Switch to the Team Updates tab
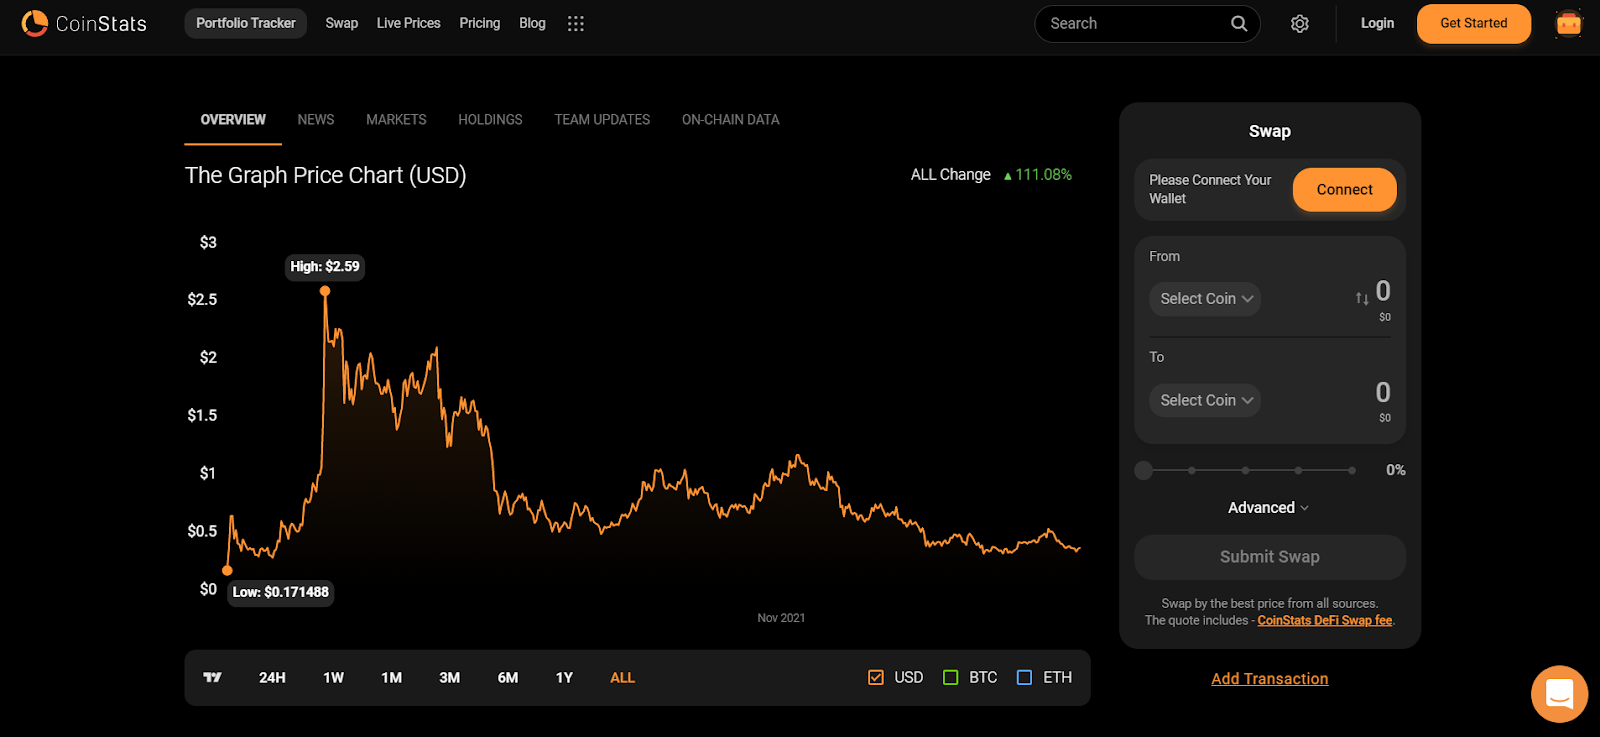Image resolution: width=1600 pixels, height=737 pixels. (x=602, y=119)
